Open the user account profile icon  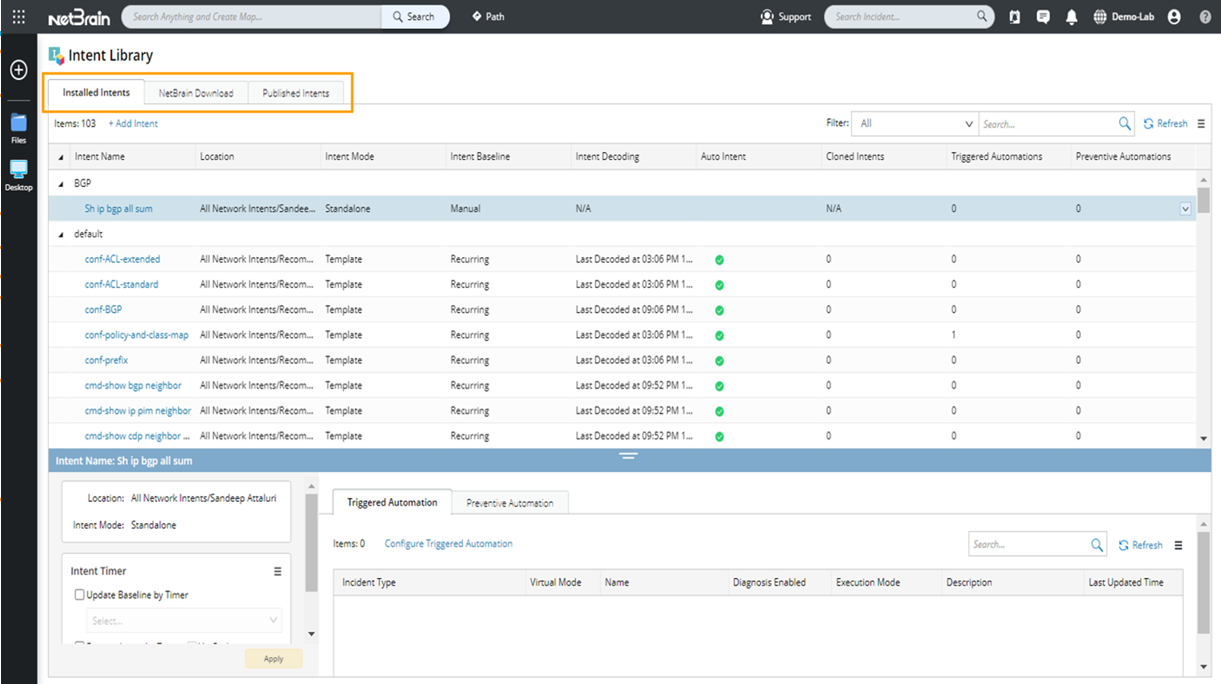(x=1174, y=17)
